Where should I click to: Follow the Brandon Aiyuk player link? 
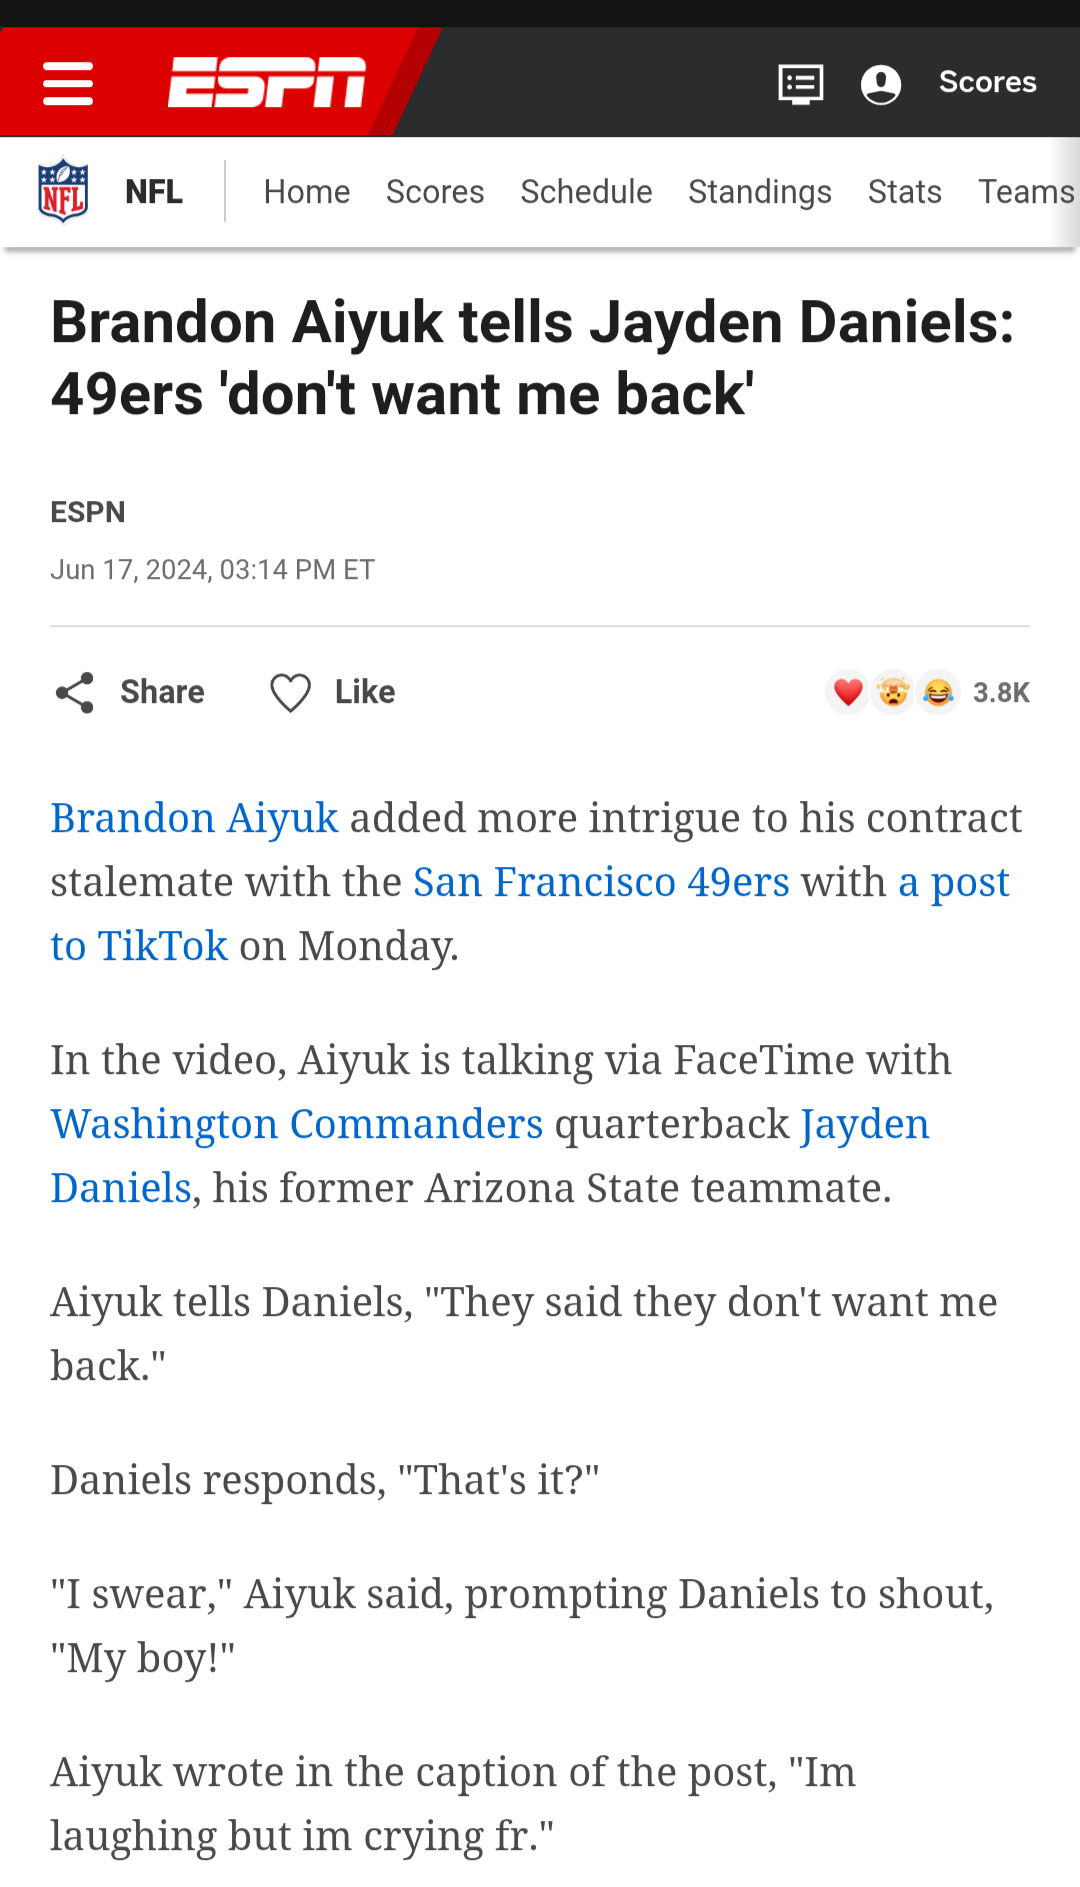click(195, 818)
